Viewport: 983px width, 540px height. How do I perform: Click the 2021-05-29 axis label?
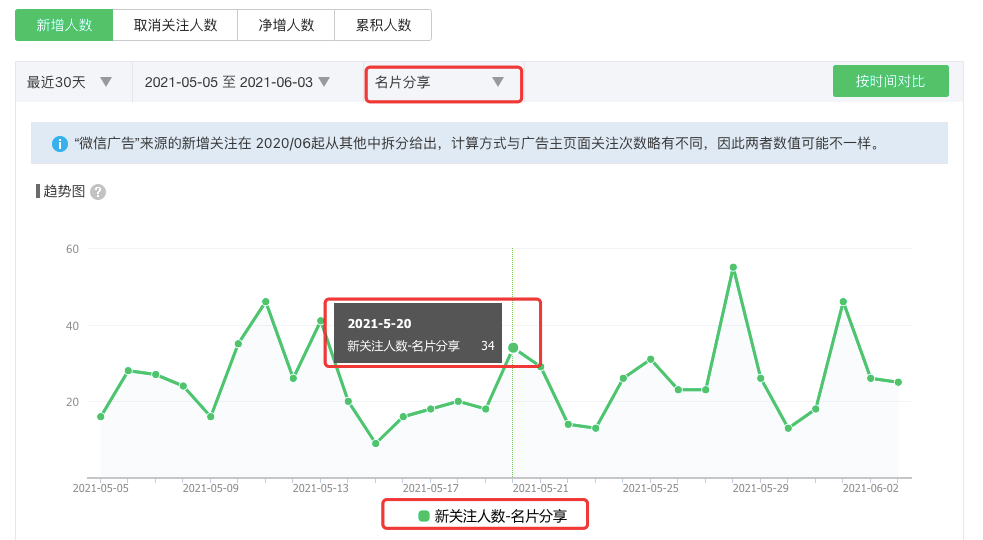760,488
